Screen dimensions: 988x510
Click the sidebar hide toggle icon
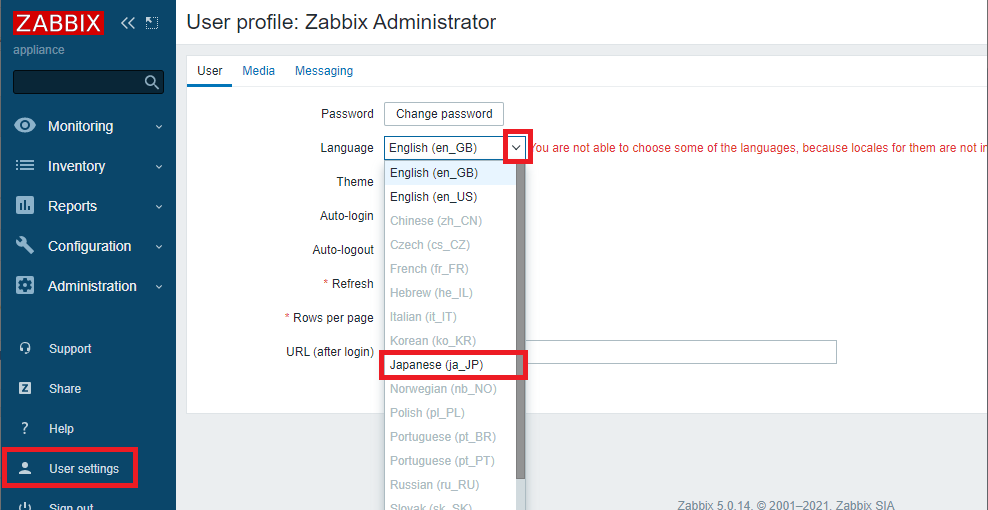click(x=152, y=23)
